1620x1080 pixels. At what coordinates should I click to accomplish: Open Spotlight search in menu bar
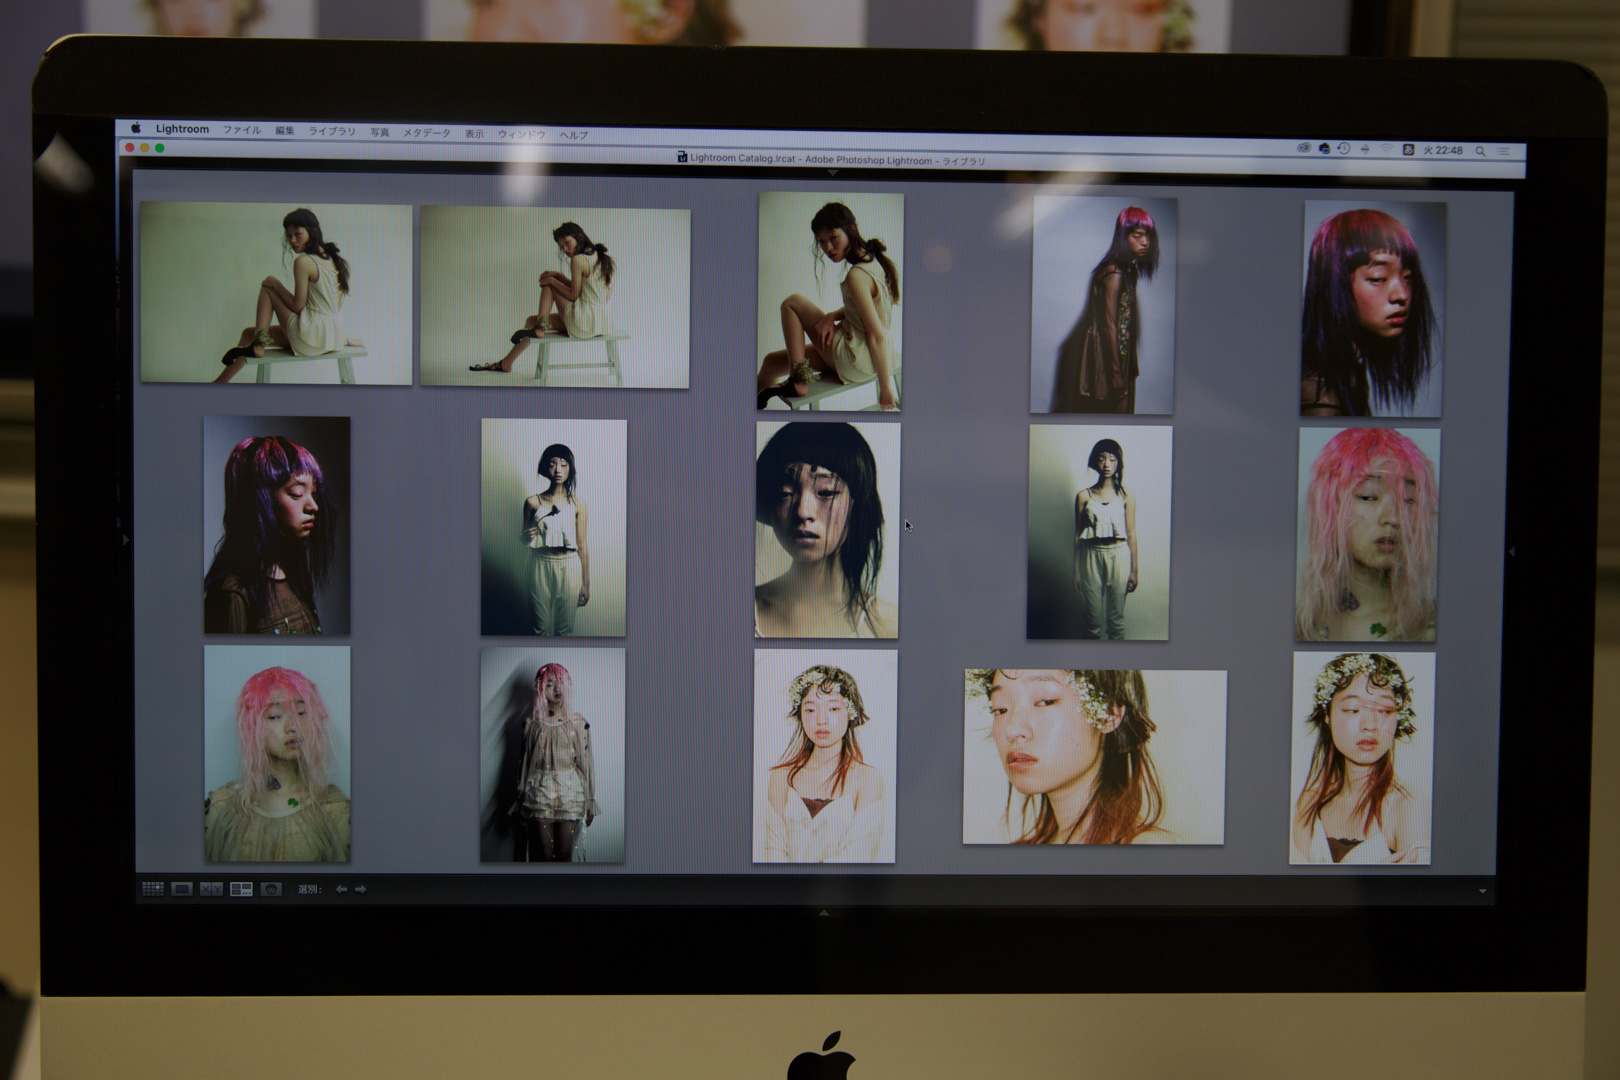point(1480,151)
